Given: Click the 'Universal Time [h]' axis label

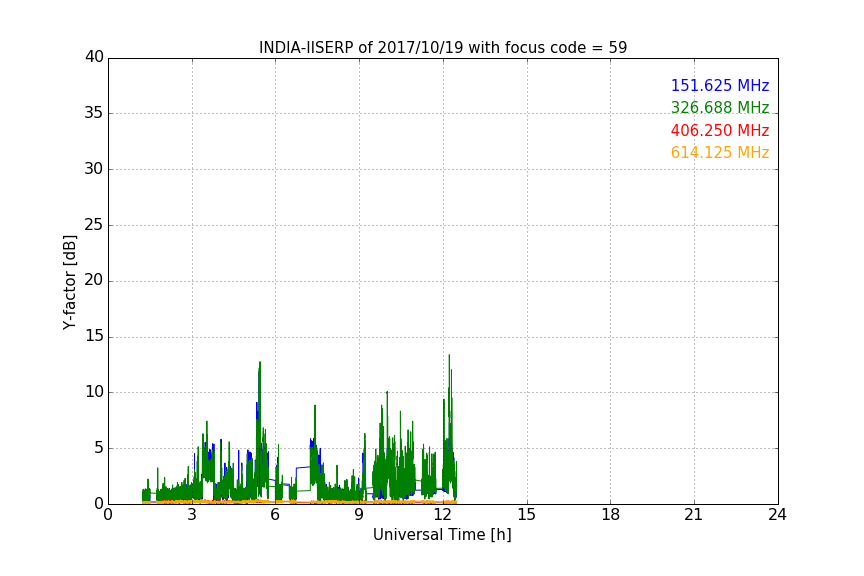Looking at the screenshot, I should tap(442, 535).
